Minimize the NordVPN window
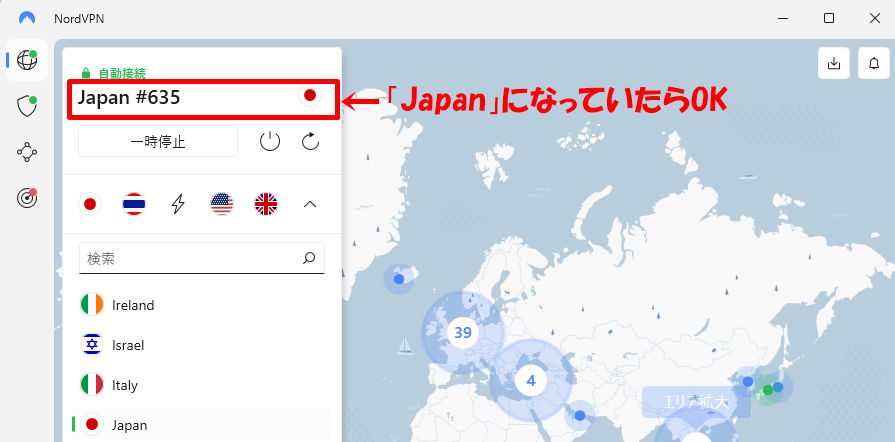This screenshot has height=442, width=895. click(784, 18)
